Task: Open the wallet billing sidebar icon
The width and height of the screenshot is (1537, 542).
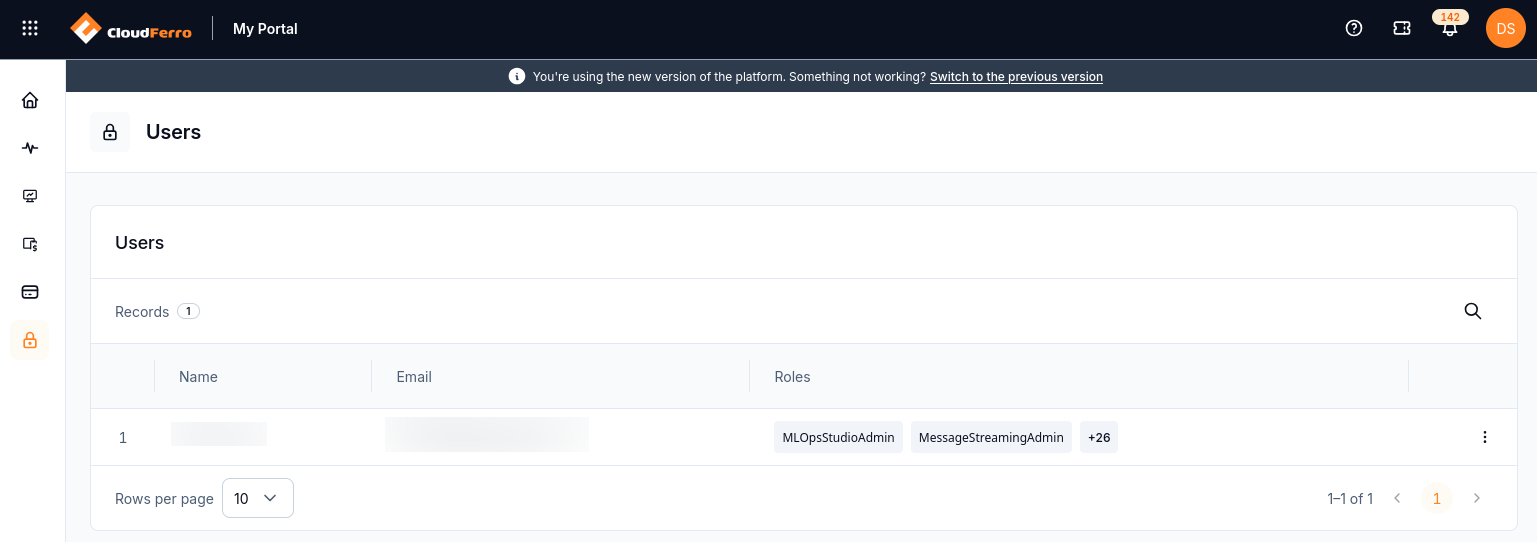Action: pyautogui.click(x=30, y=244)
